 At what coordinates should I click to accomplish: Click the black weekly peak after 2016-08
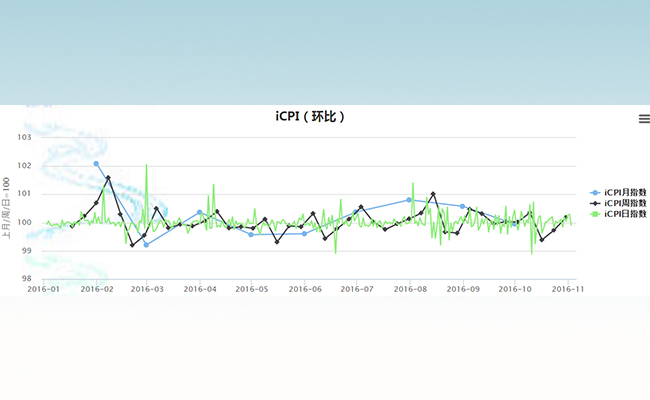(x=433, y=194)
